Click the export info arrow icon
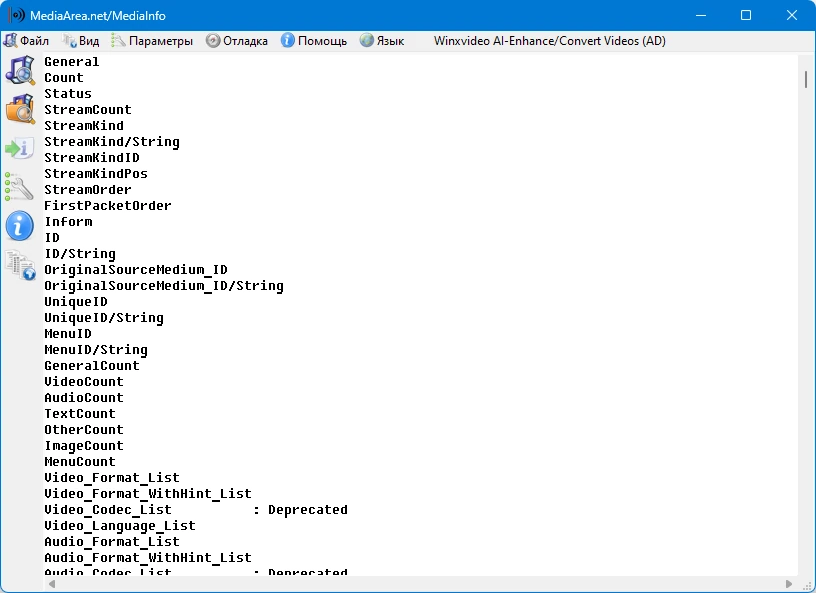 [20, 148]
